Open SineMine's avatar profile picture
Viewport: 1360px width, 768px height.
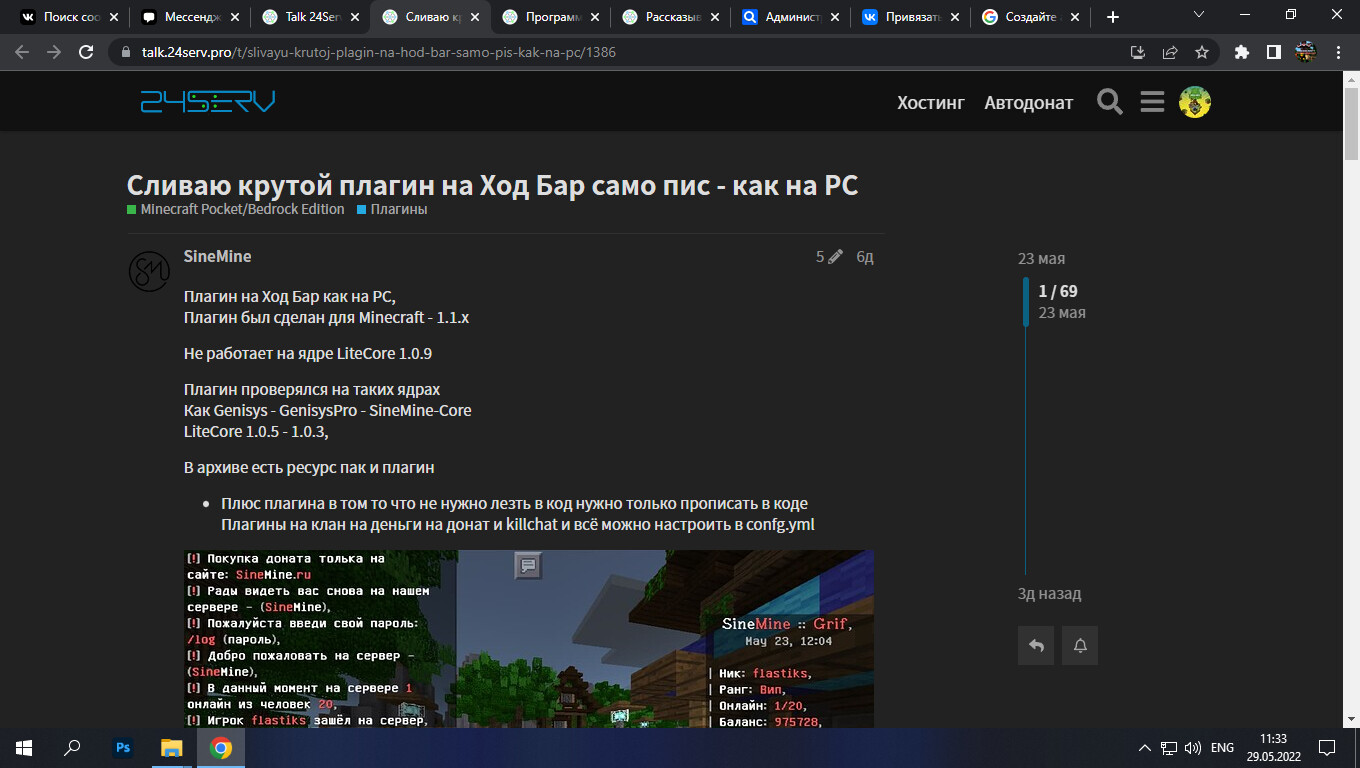149,271
